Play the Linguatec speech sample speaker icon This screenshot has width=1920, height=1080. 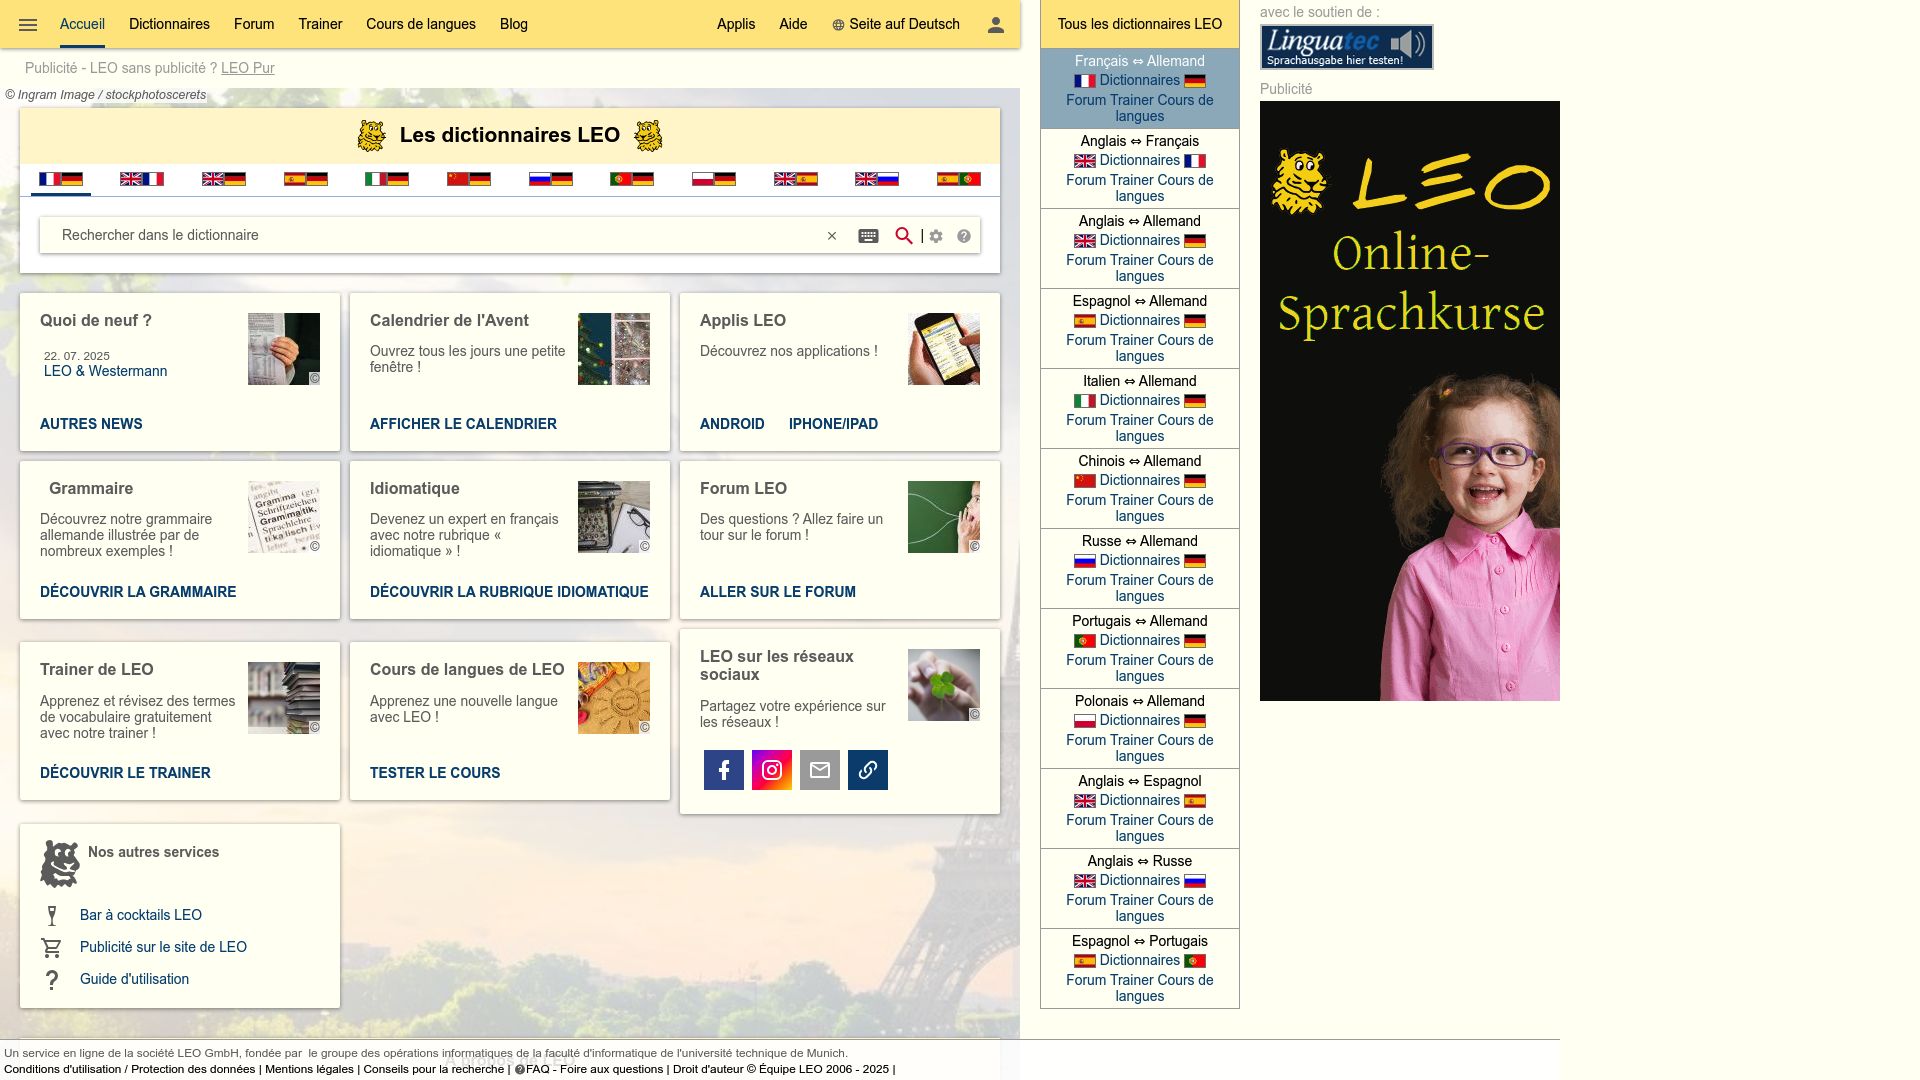pyautogui.click(x=1409, y=41)
